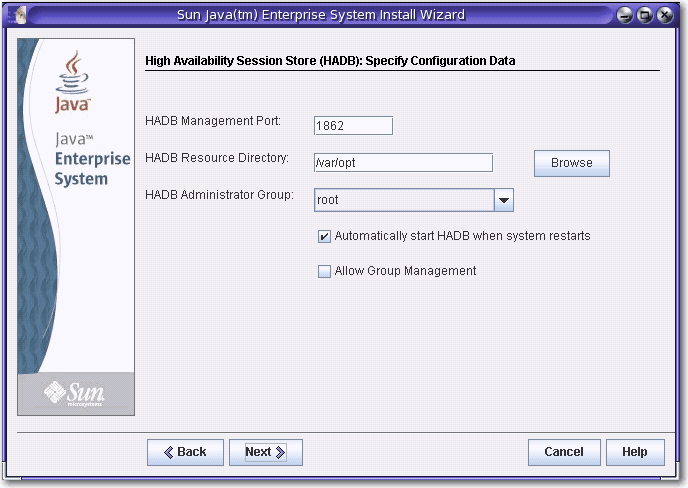The width and height of the screenshot is (688, 488).
Task: Maximize the Install Wizard window
Action: tap(645, 15)
